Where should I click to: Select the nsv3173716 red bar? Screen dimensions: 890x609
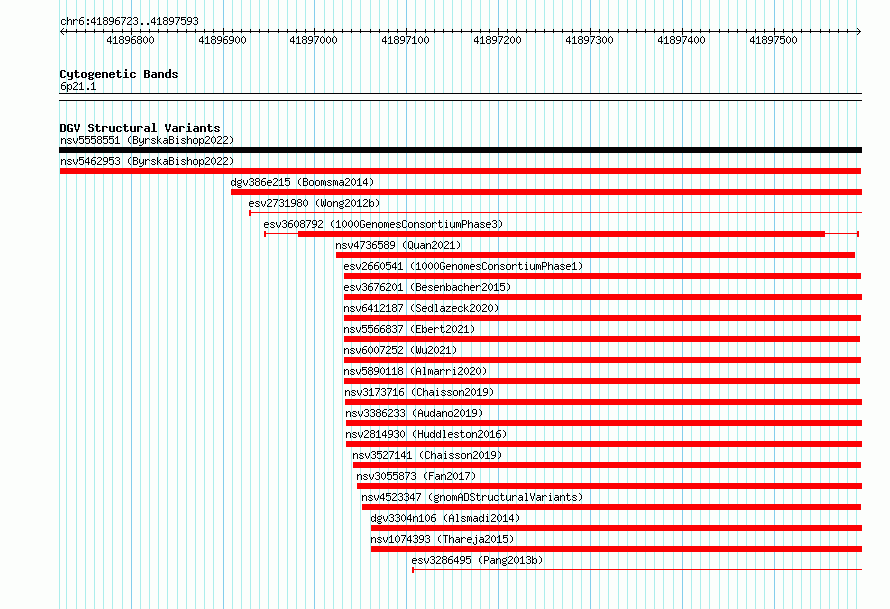(x=603, y=402)
